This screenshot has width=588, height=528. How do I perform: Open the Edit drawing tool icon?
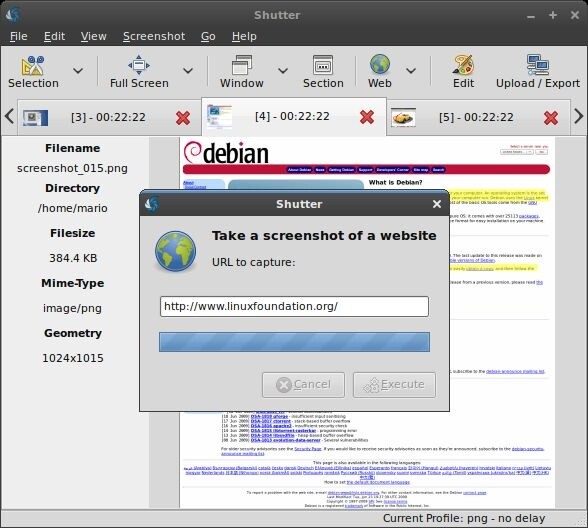tap(463, 65)
